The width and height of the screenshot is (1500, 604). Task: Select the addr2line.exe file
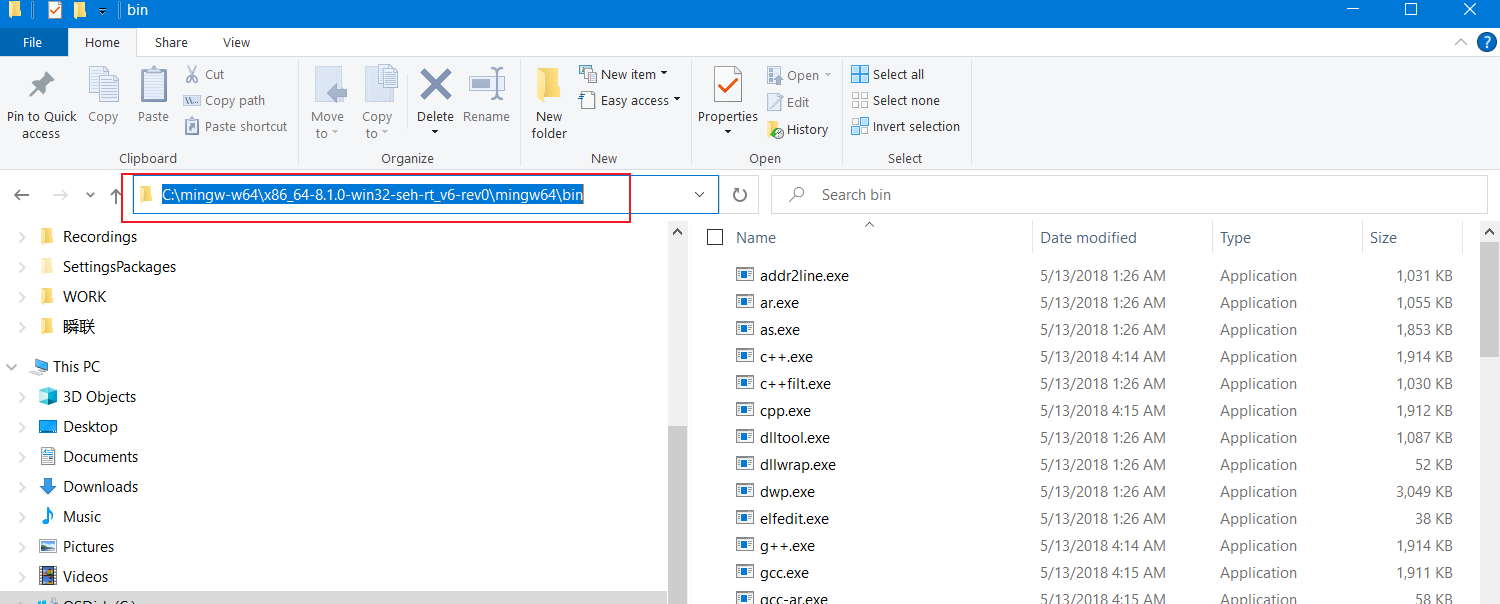[804, 276]
